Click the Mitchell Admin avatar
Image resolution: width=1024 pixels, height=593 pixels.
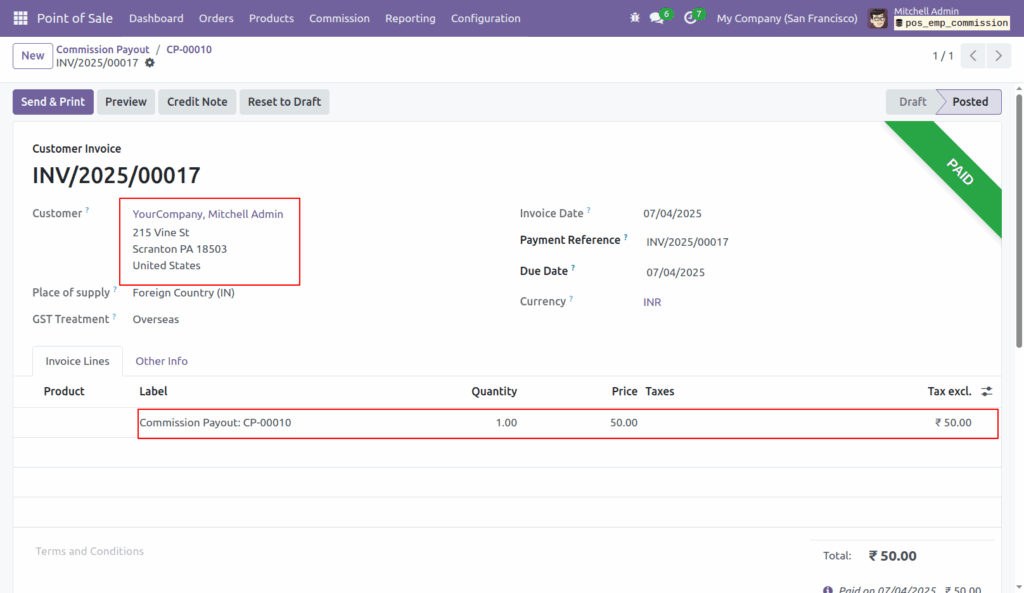877,18
